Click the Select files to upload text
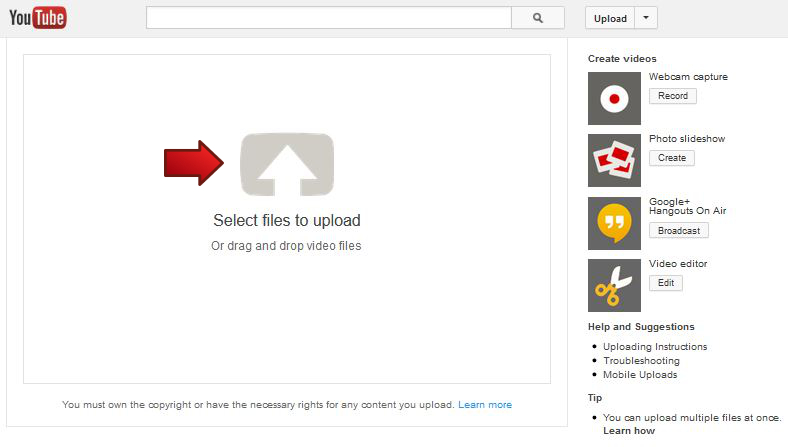Image resolution: width=788 pixels, height=447 pixels. pos(287,221)
